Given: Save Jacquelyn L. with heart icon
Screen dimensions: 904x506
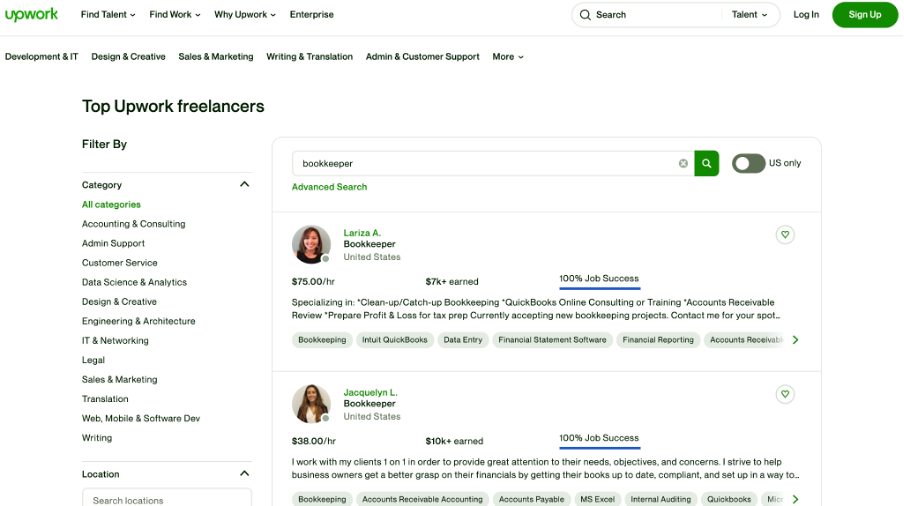Looking at the screenshot, I should [785, 394].
